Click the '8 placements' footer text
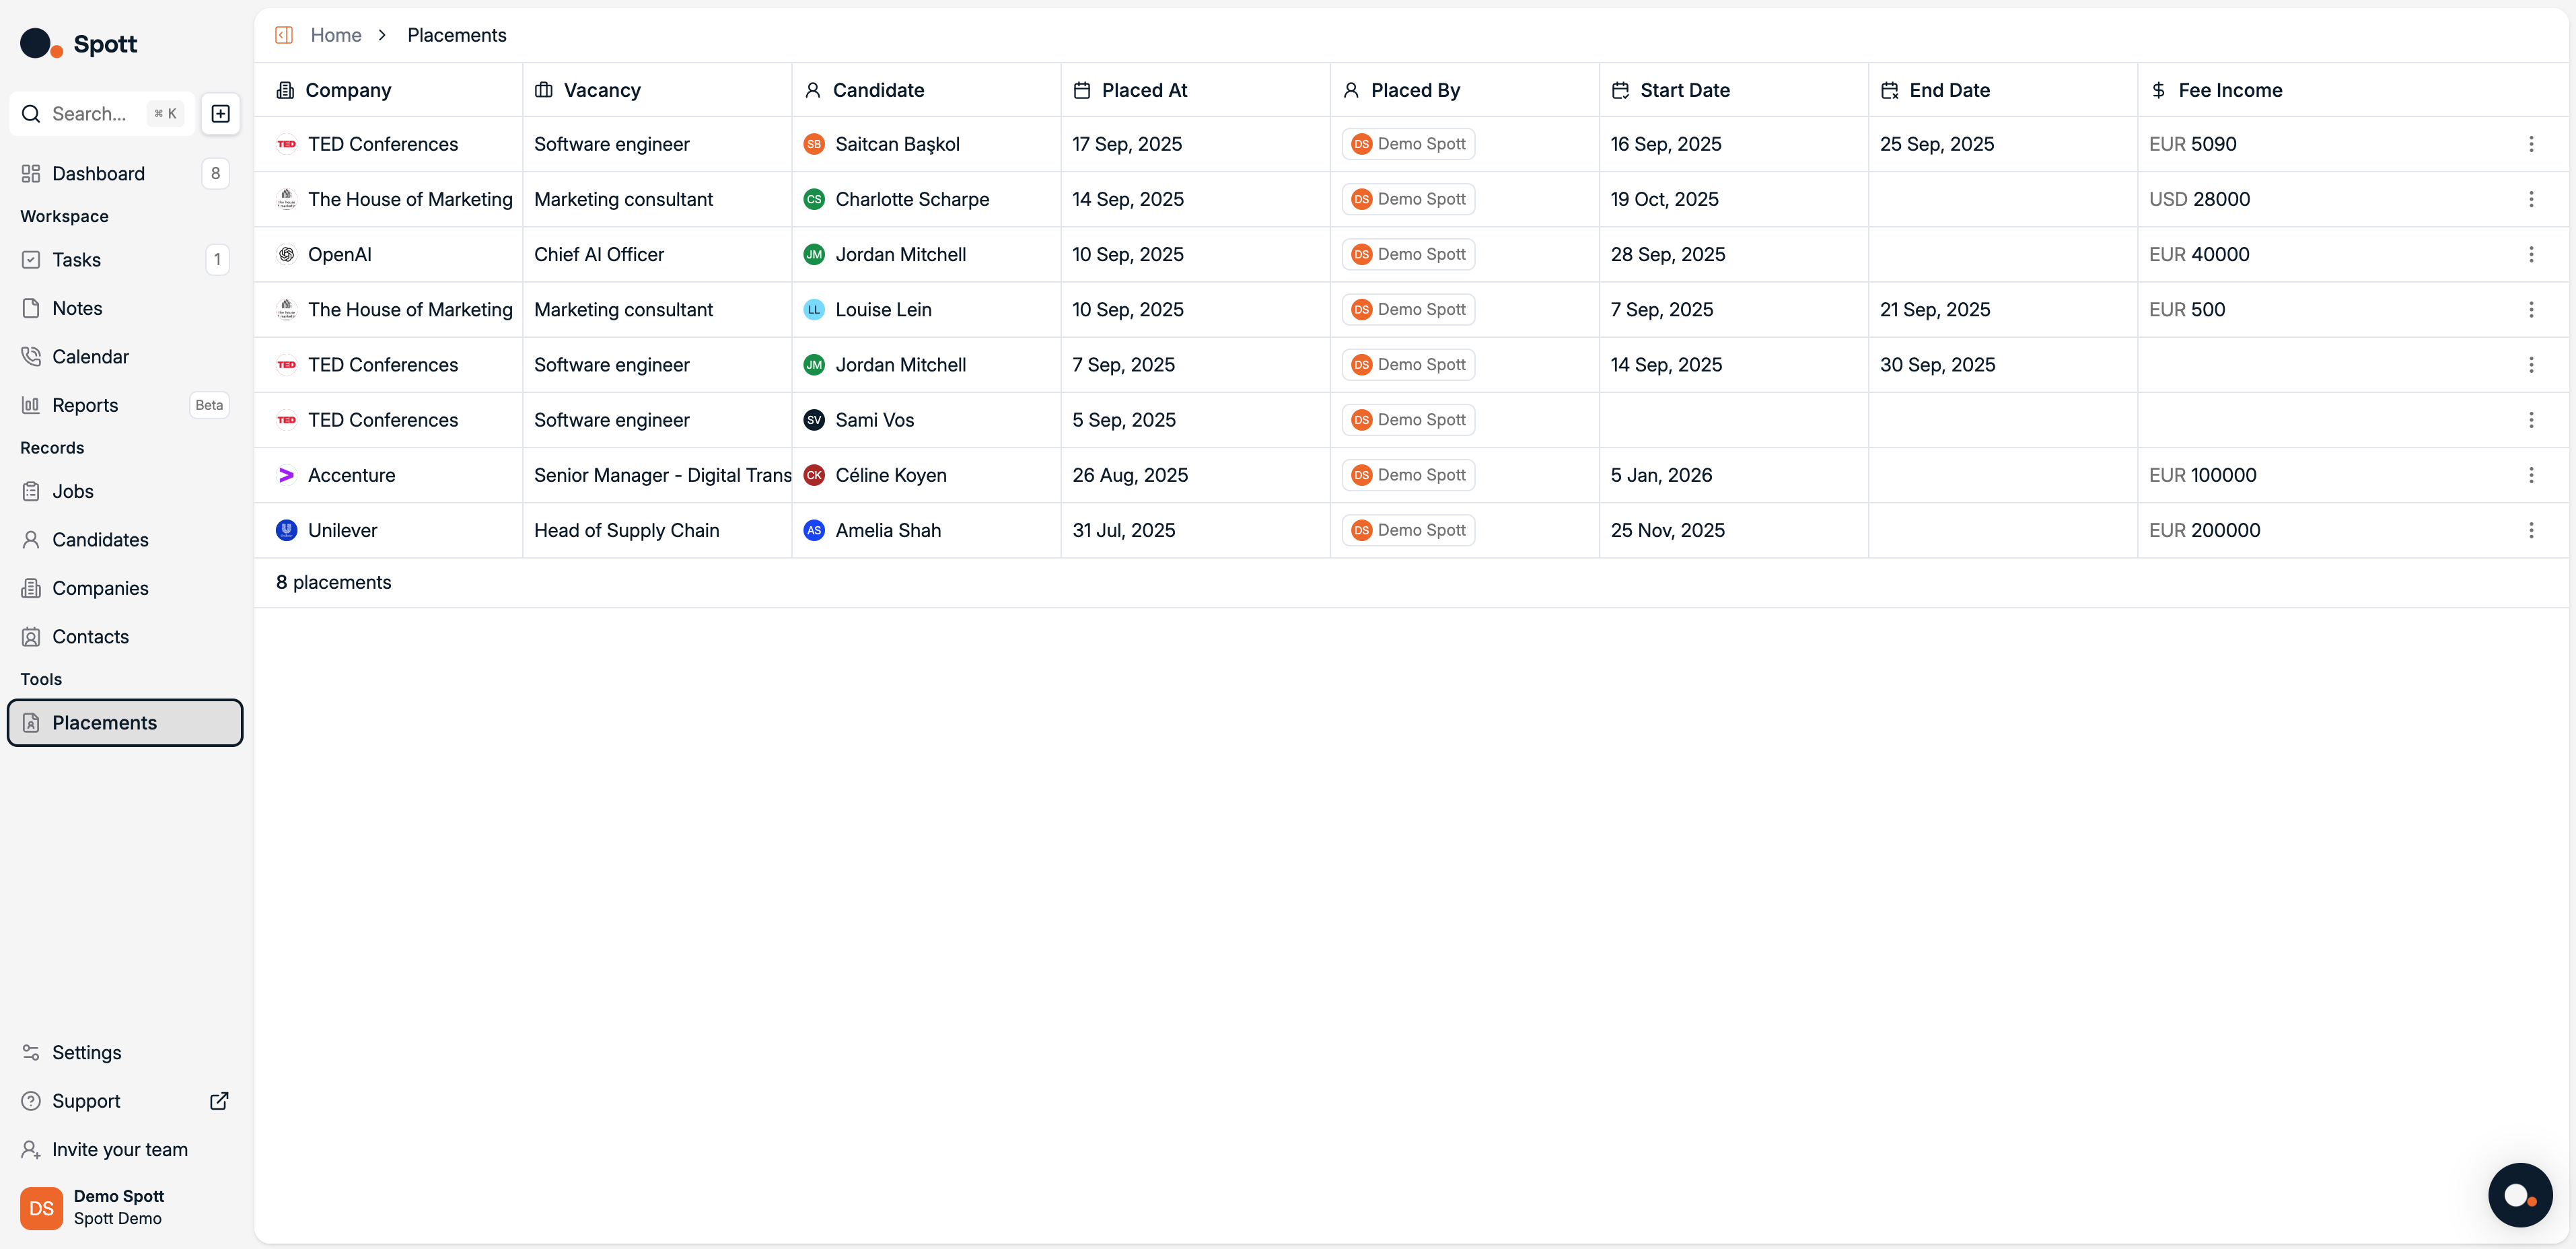2576x1249 pixels. coord(333,582)
